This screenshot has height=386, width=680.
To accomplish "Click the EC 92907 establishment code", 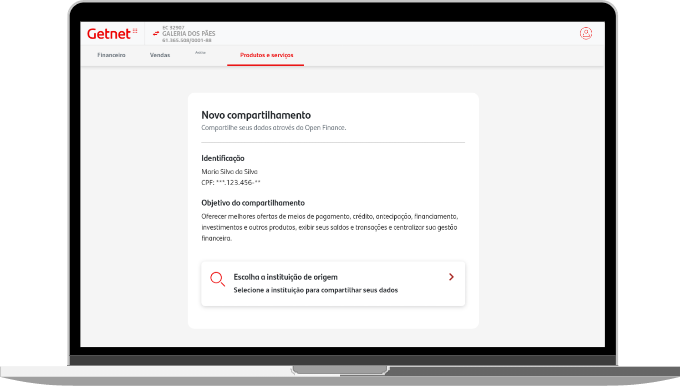I will coord(173,28).
